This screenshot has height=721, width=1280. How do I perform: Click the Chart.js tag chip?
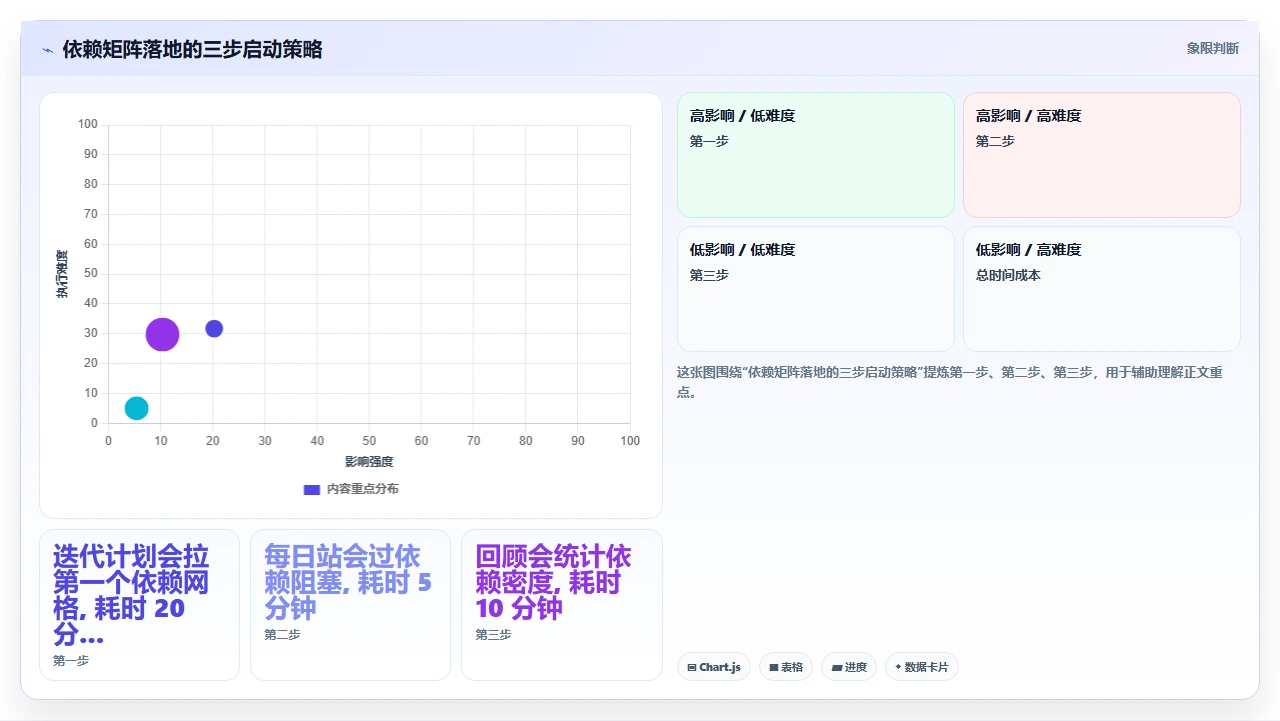pyautogui.click(x=714, y=667)
